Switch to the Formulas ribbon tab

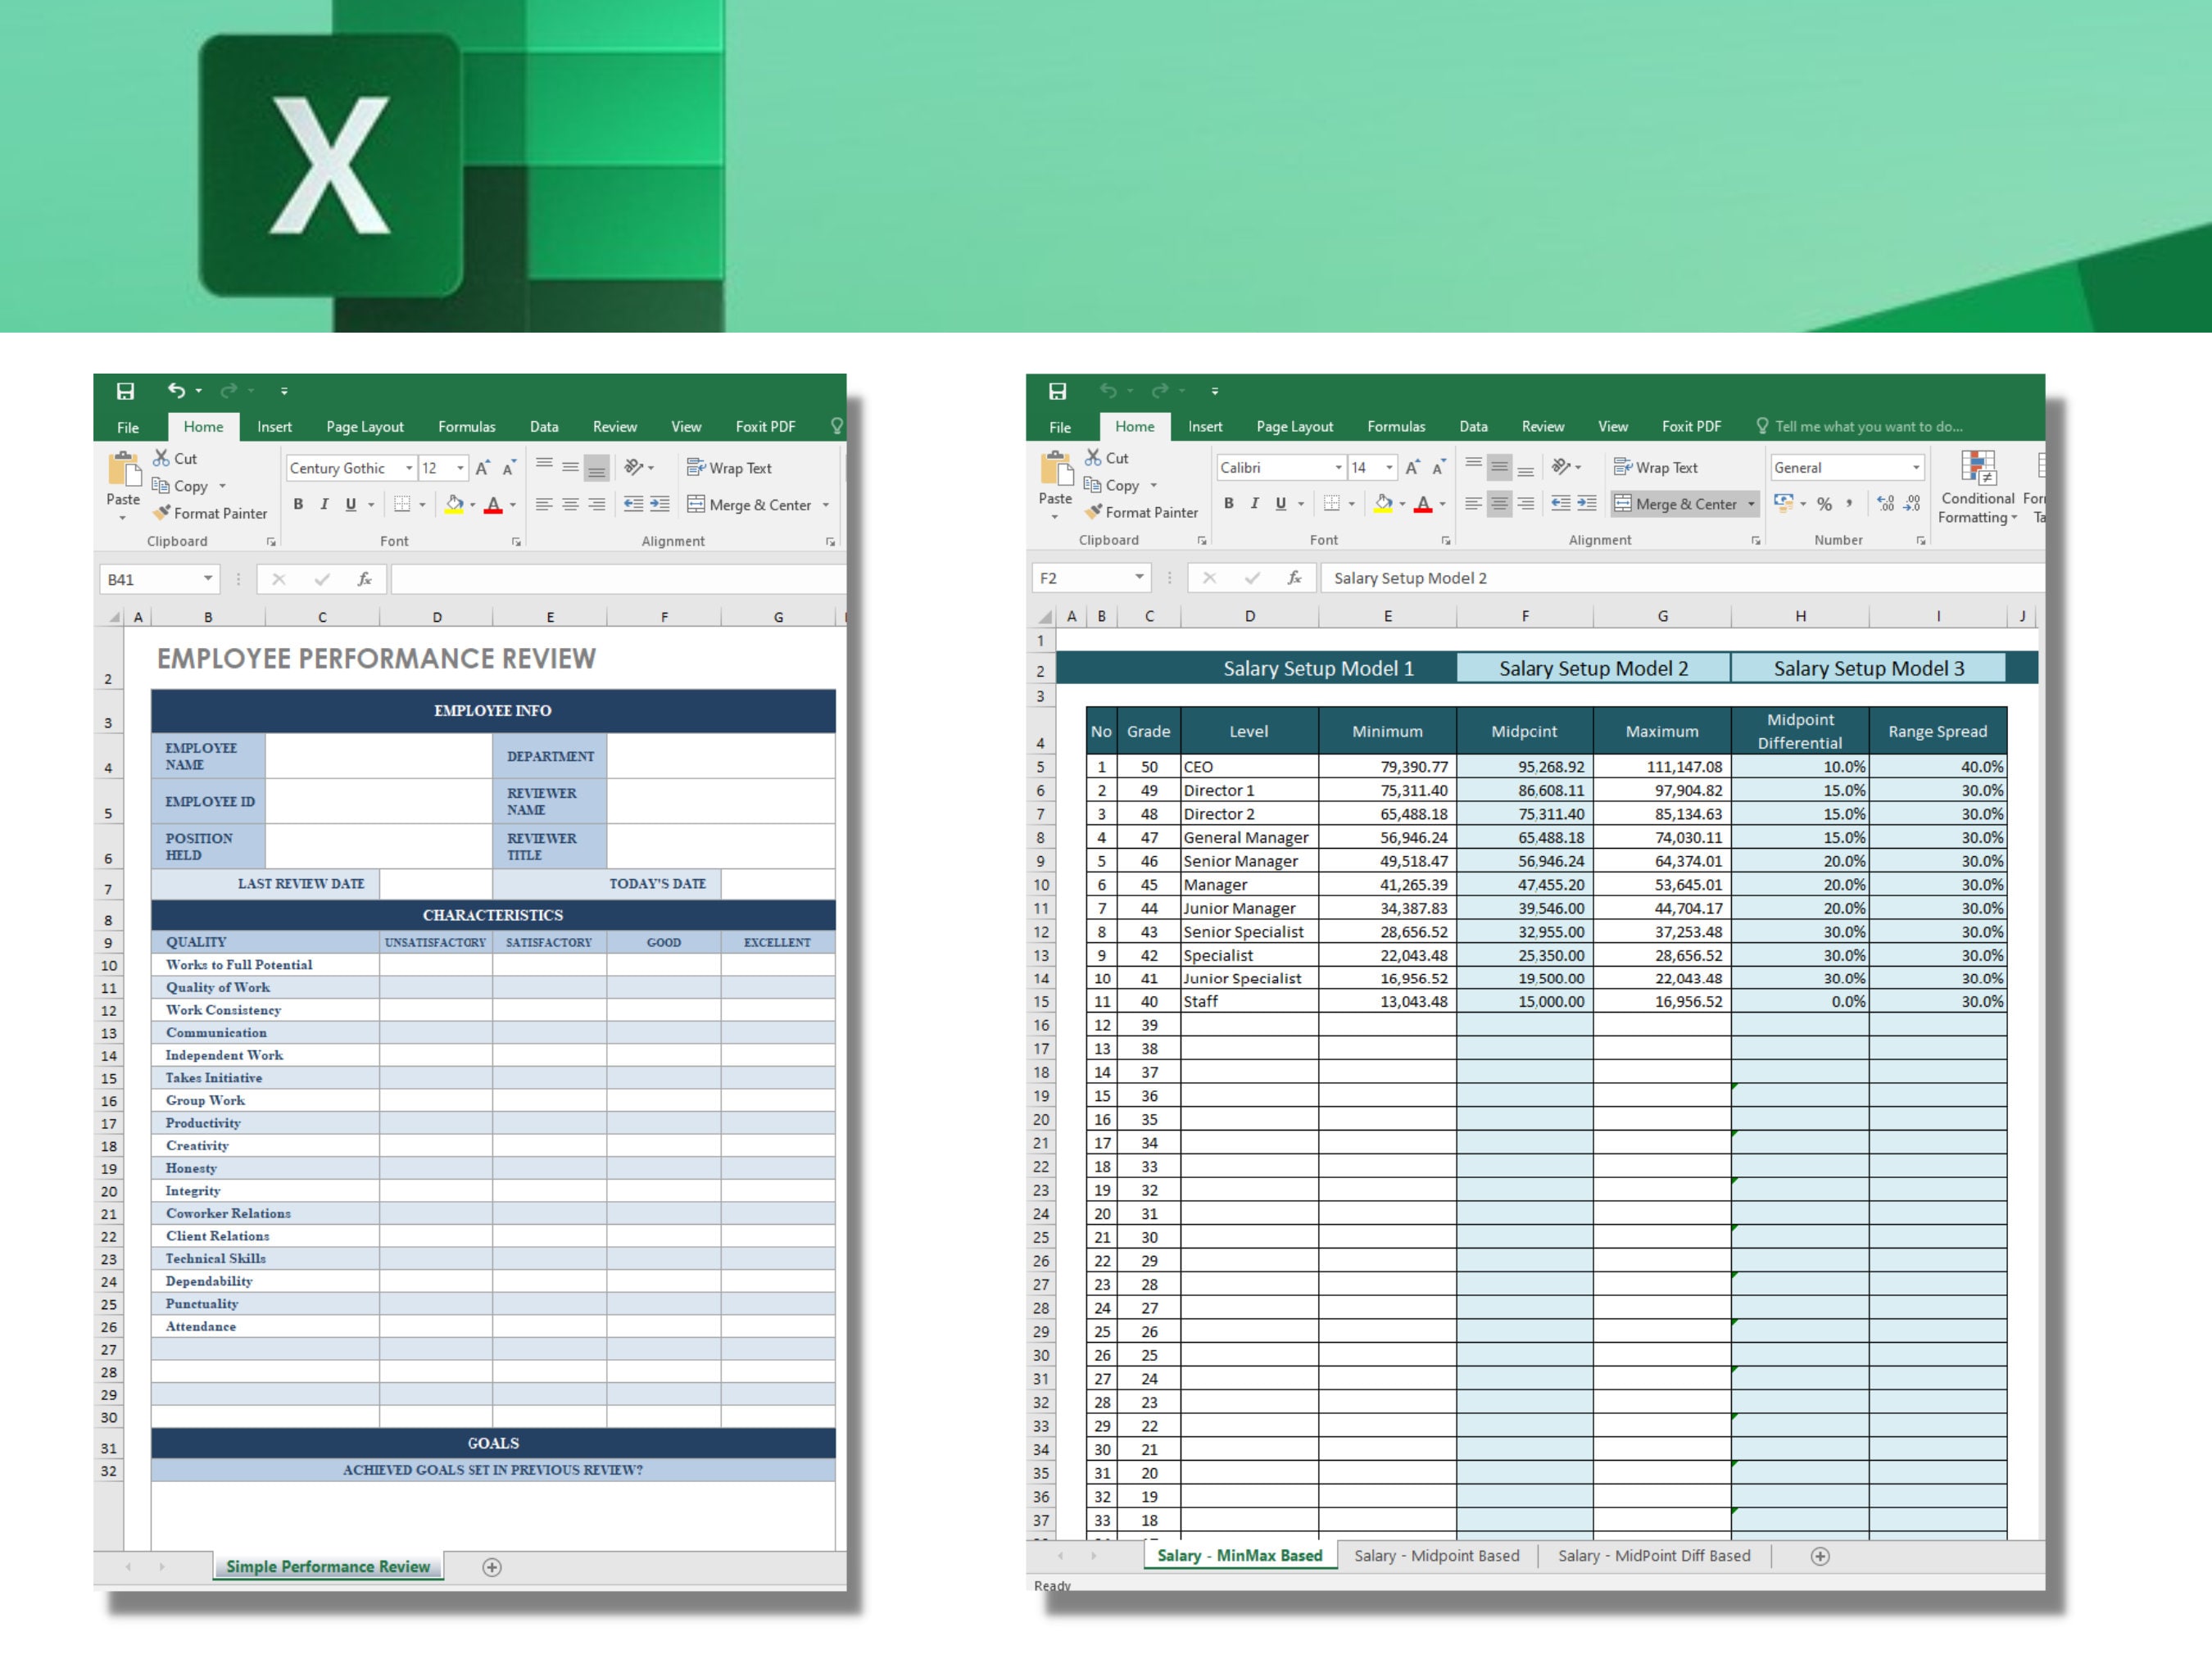(x=1396, y=426)
